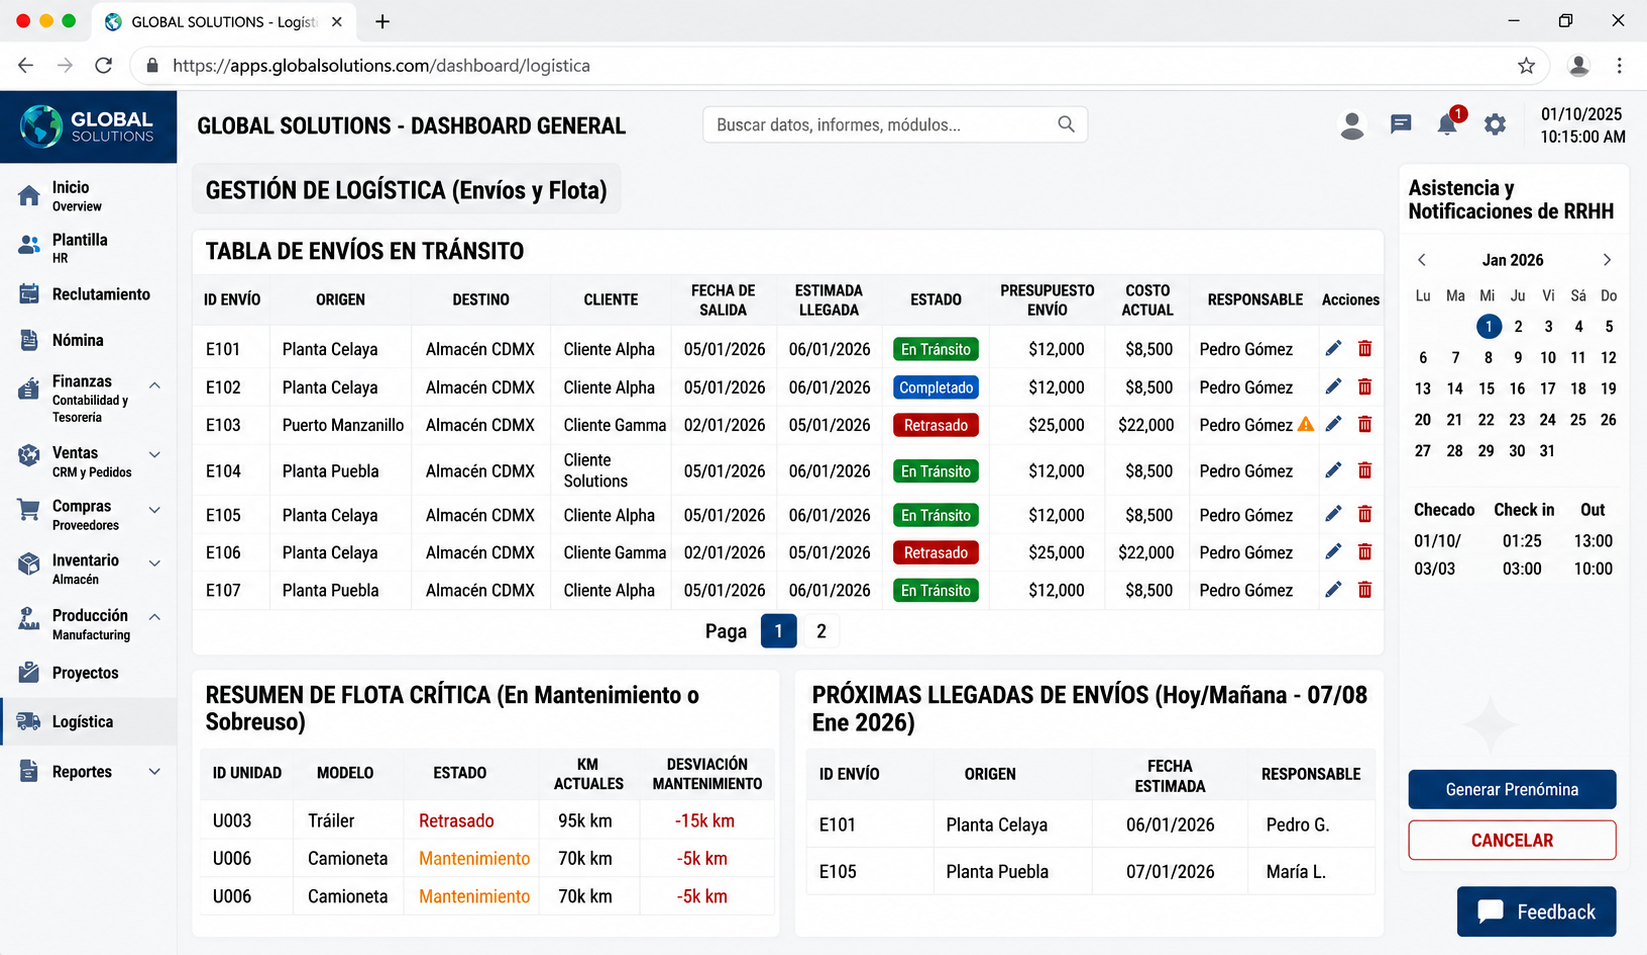
Task: Go to page 2 of the shipments table
Action: click(821, 631)
